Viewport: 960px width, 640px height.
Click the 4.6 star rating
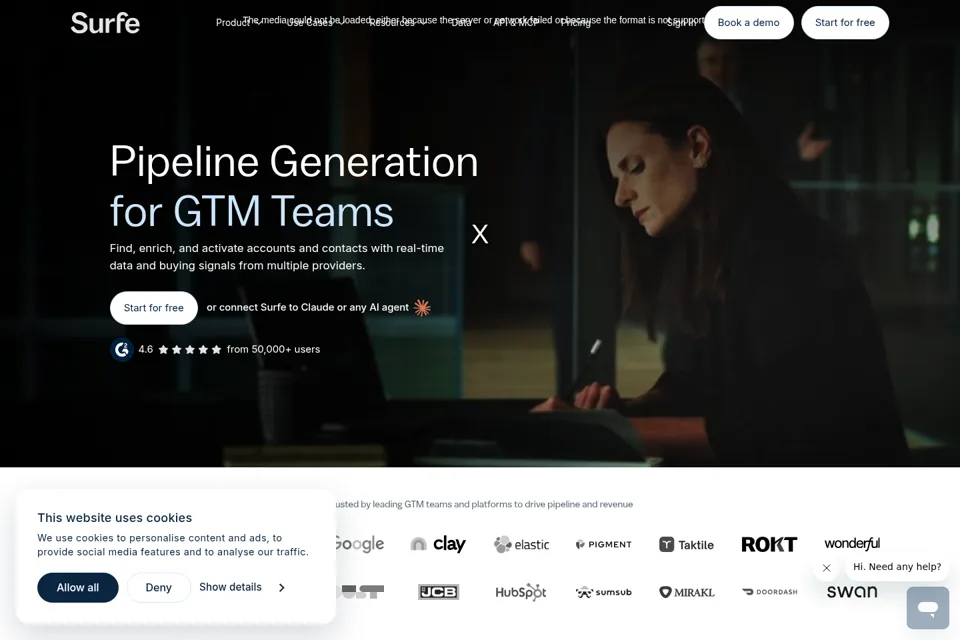180,349
